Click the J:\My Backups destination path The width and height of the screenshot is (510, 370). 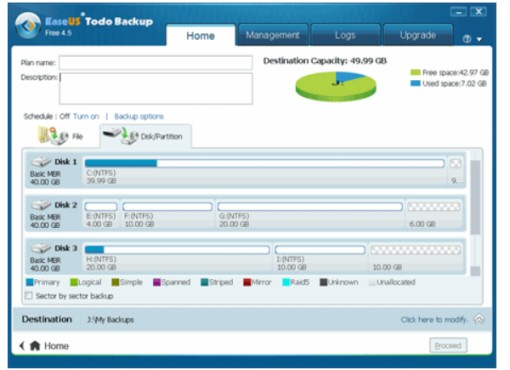(x=110, y=320)
